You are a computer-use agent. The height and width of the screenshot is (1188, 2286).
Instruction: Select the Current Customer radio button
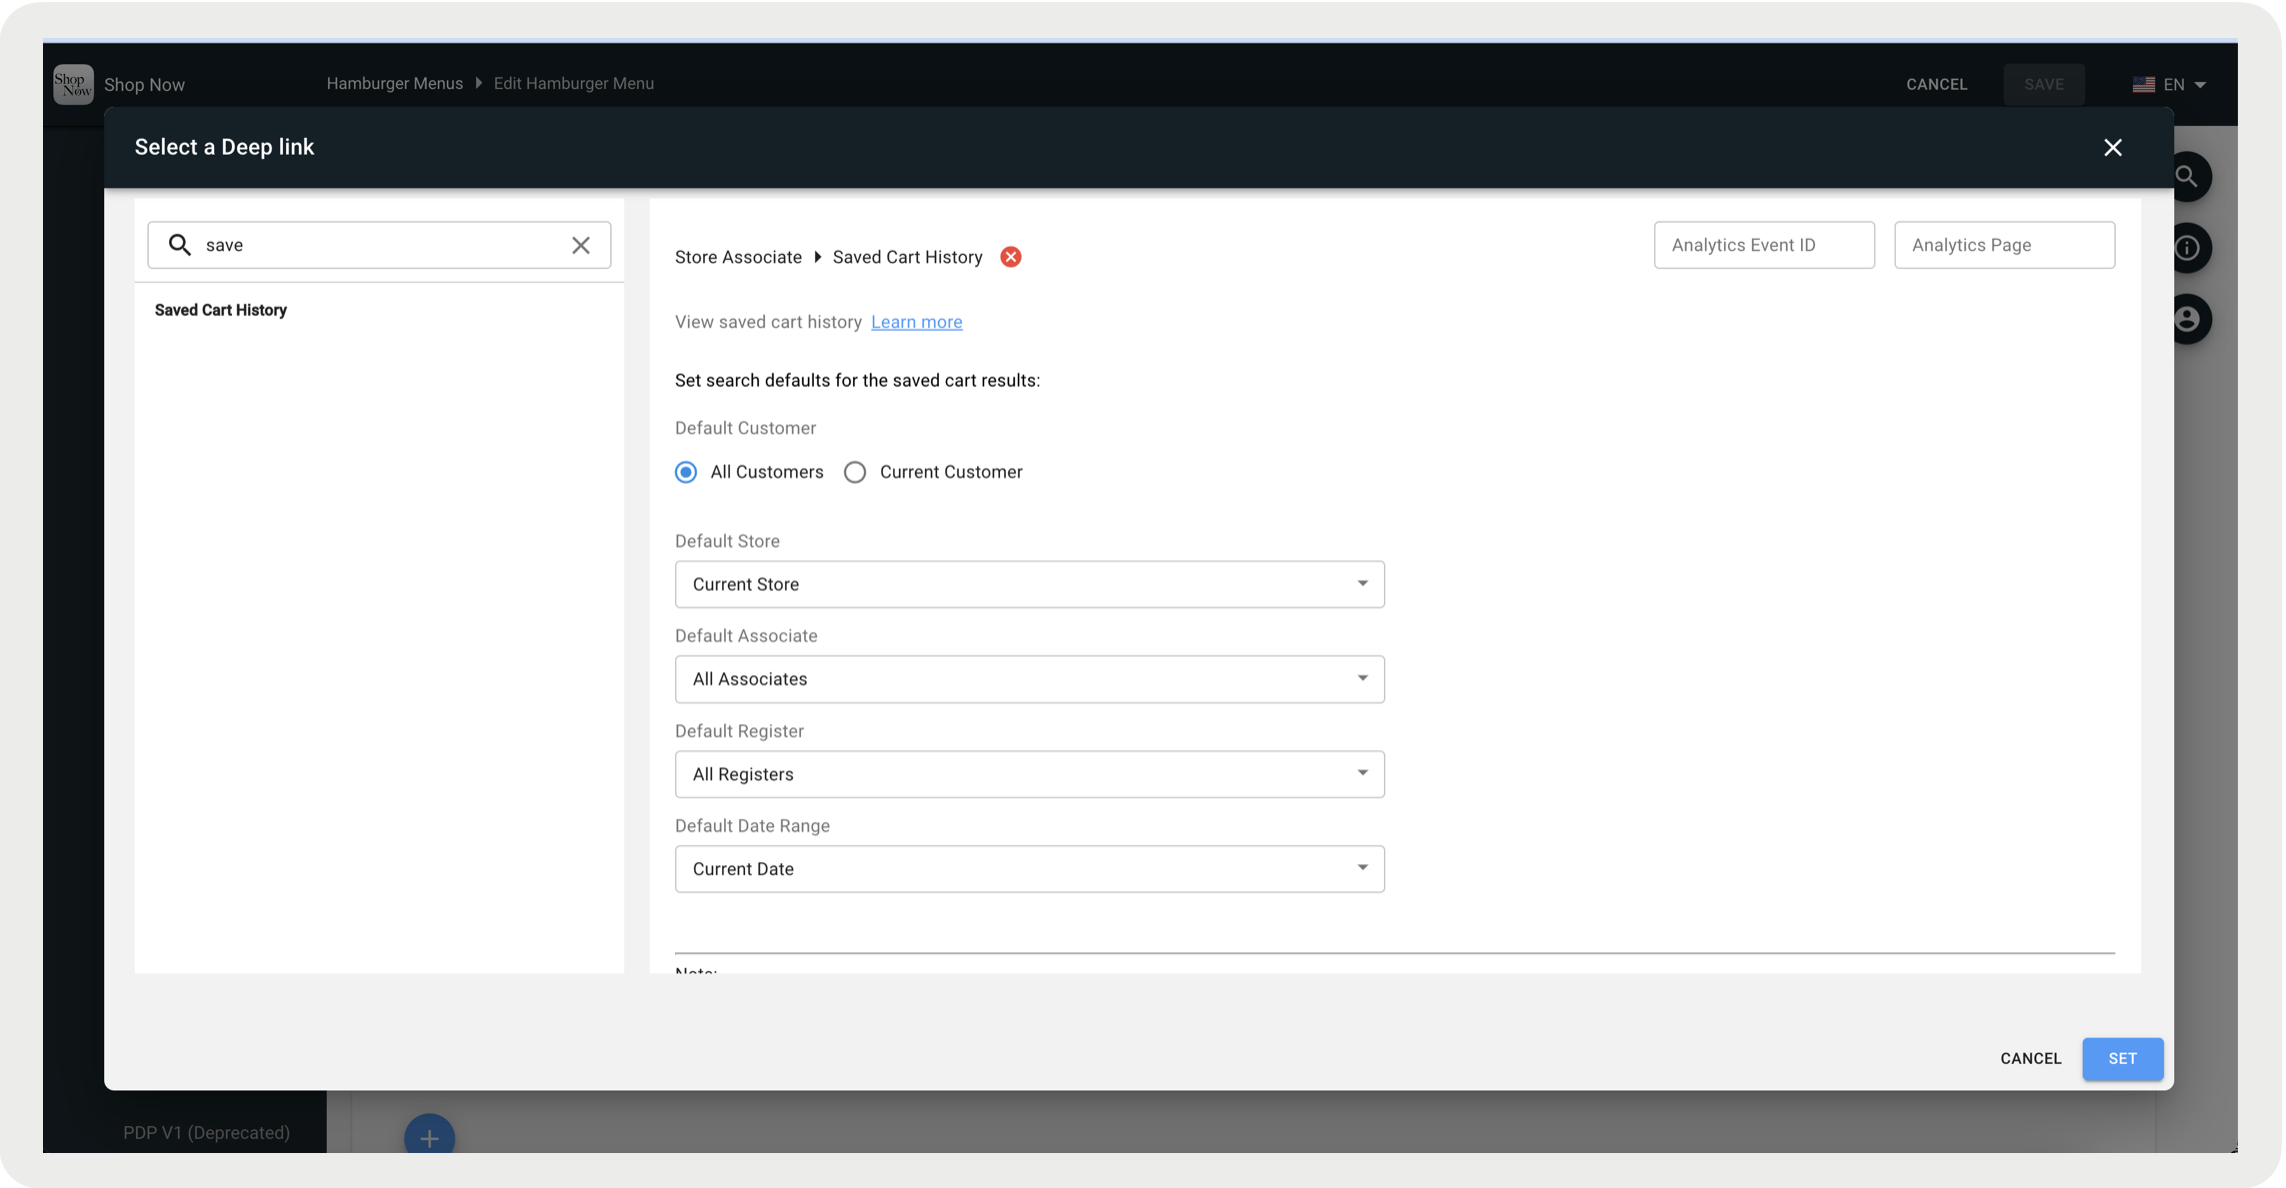855,472
